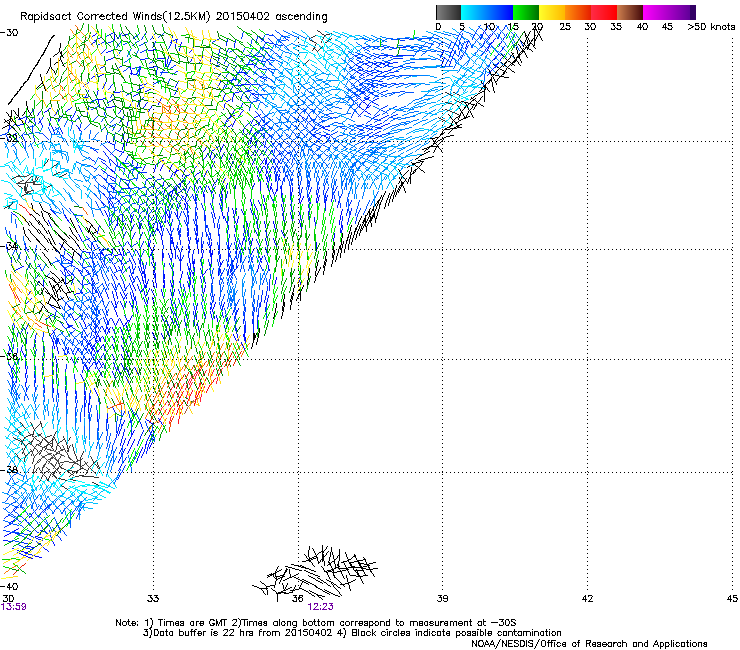Click longitude axis label '33'
This screenshot has height=650, width=740.
click(153, 599)
